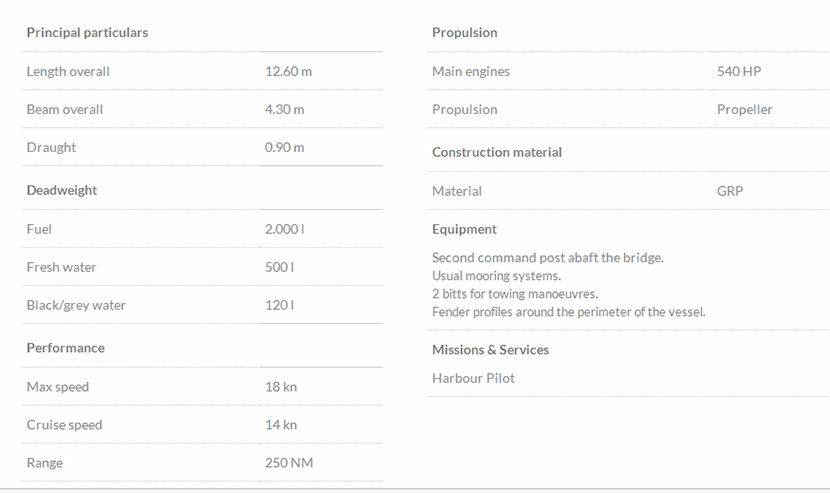Click the Cruise speed label

[x=64, y=425]
